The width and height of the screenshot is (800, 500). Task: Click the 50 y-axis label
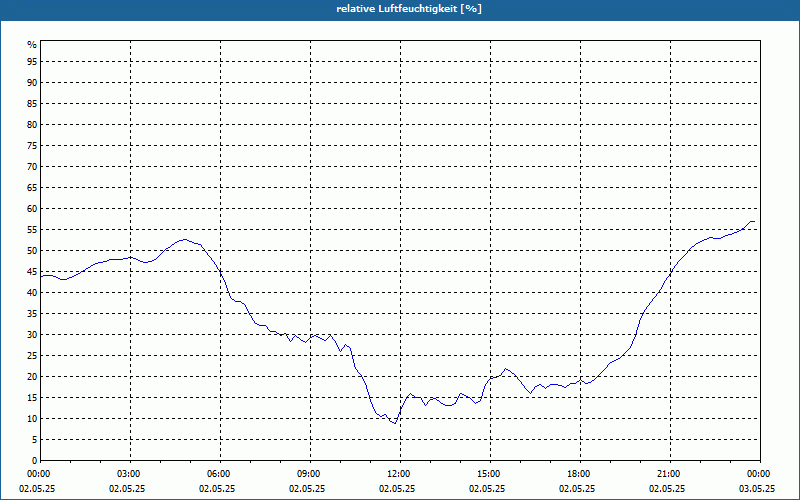pyautogui.click(x=32, y=251)
